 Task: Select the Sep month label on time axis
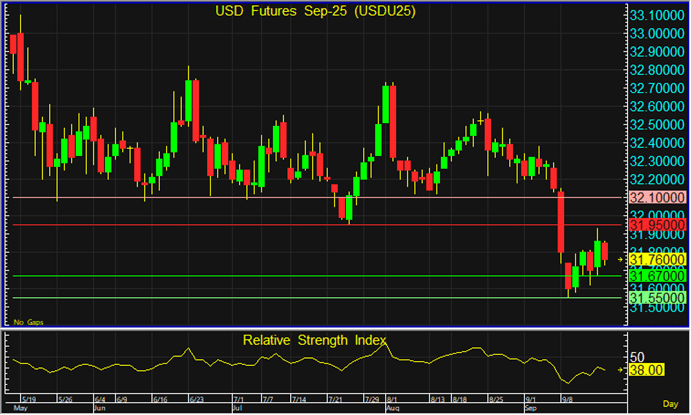point(532,409)
